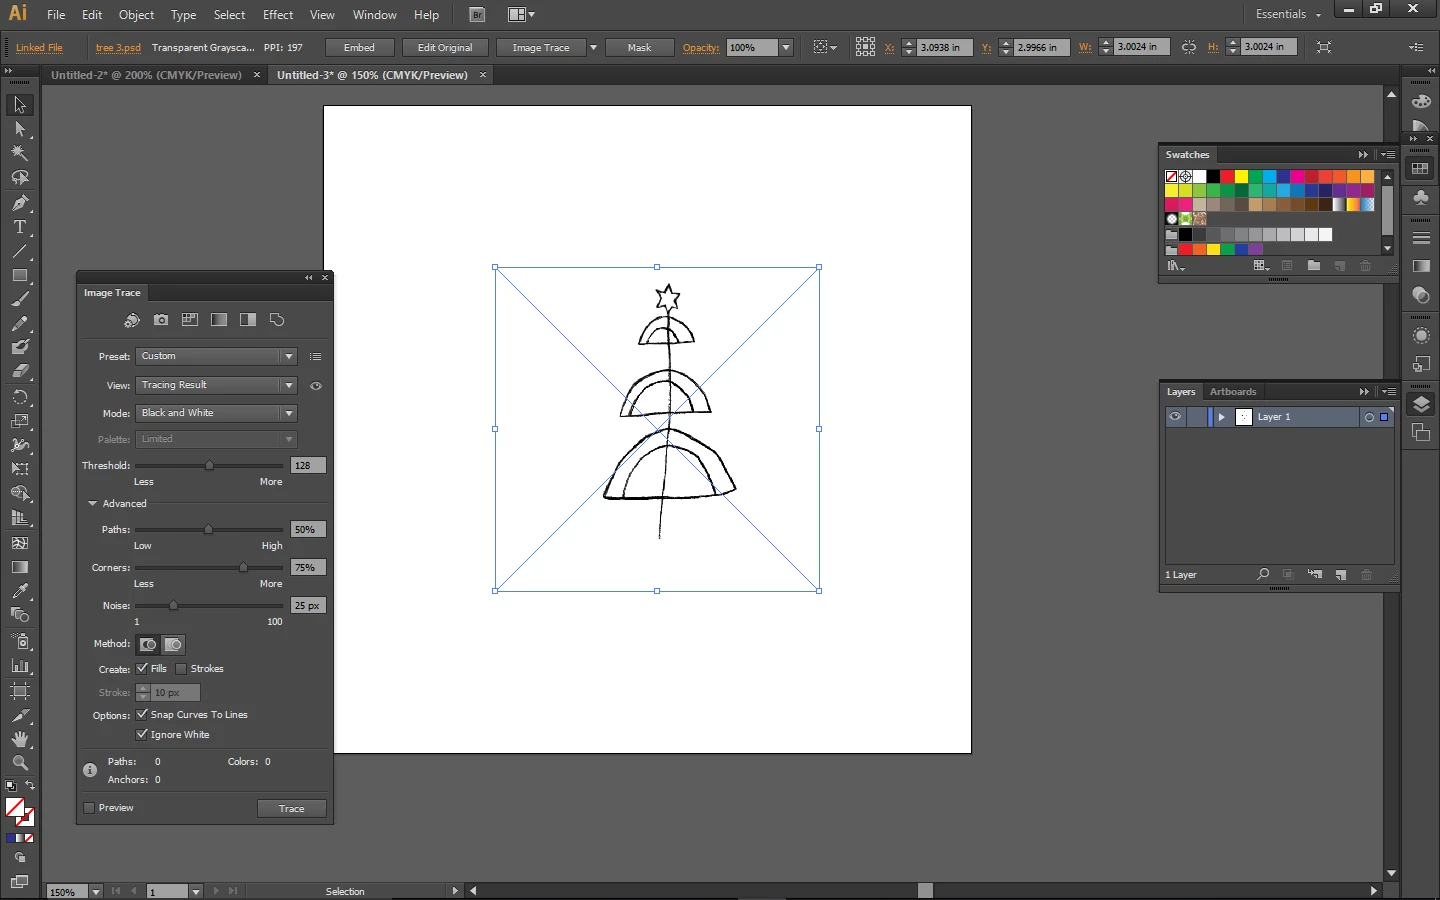Toggle Ignore White checkbox
This screenshot has width=1440, height=900.
point(142,735)
